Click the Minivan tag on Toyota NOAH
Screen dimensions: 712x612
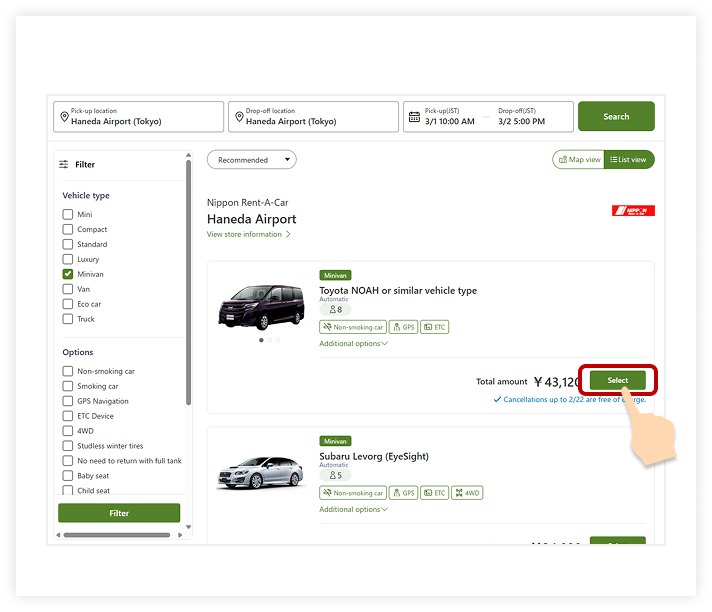[335, 275]
